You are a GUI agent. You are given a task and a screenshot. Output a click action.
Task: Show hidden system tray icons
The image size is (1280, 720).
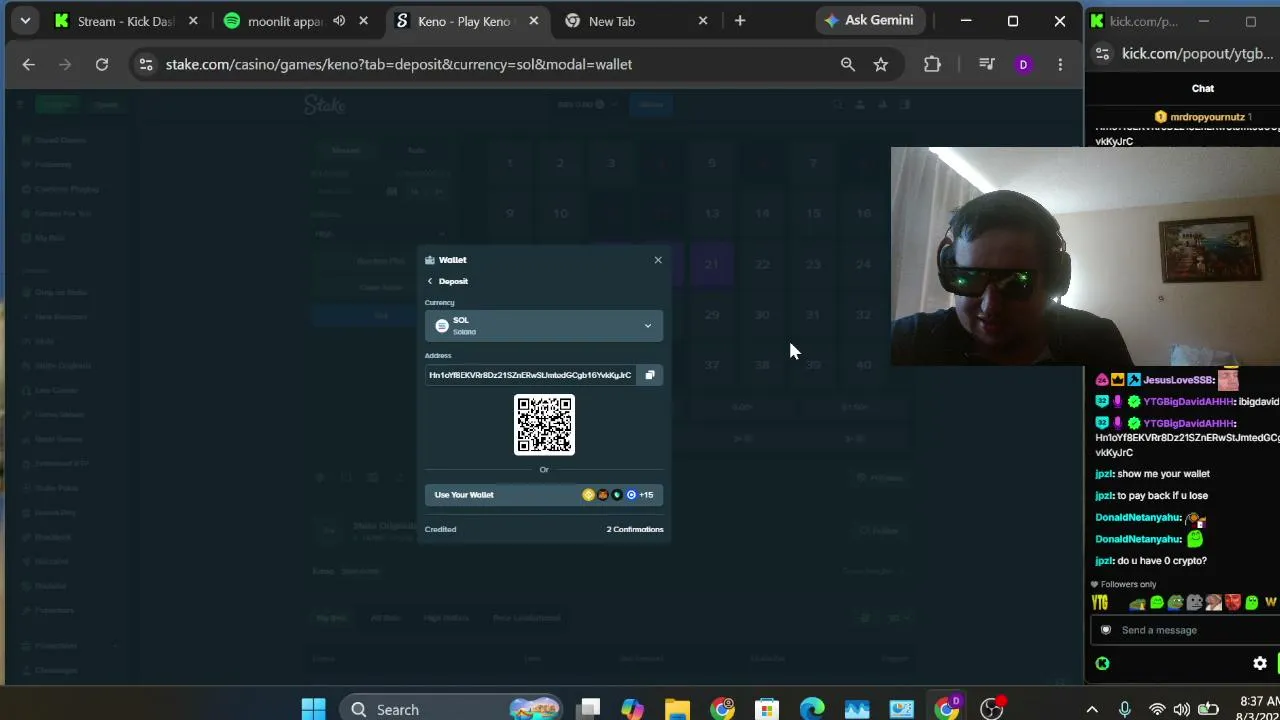(1092, 709)
